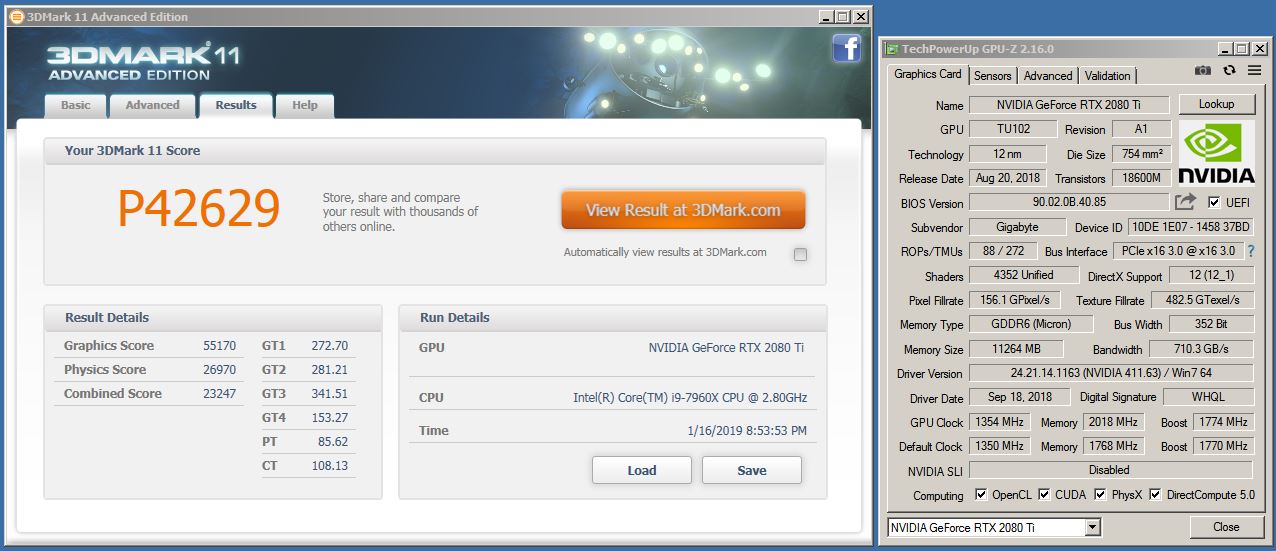Switch to the Advanced tab in 3DMark
1276x551 pixels.
(152, 105)
